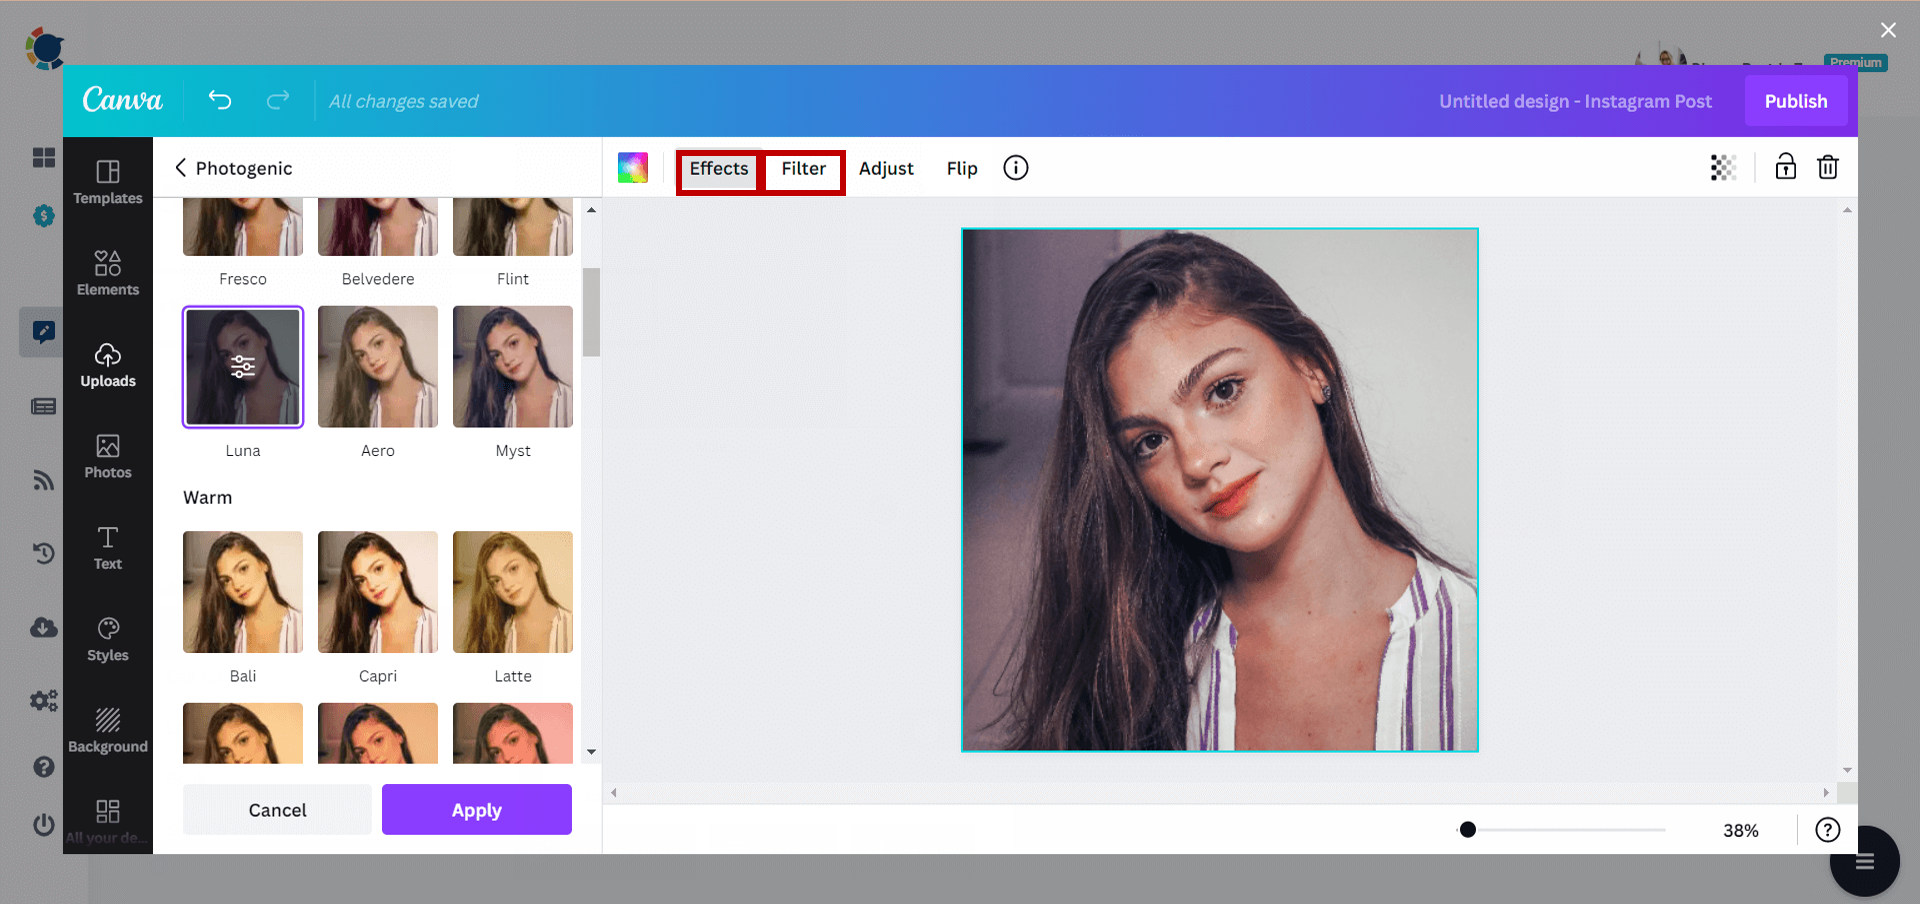1920x904 pixels.
Task: Go back using the Photogenic chevron
Action: tap(181, 168)
